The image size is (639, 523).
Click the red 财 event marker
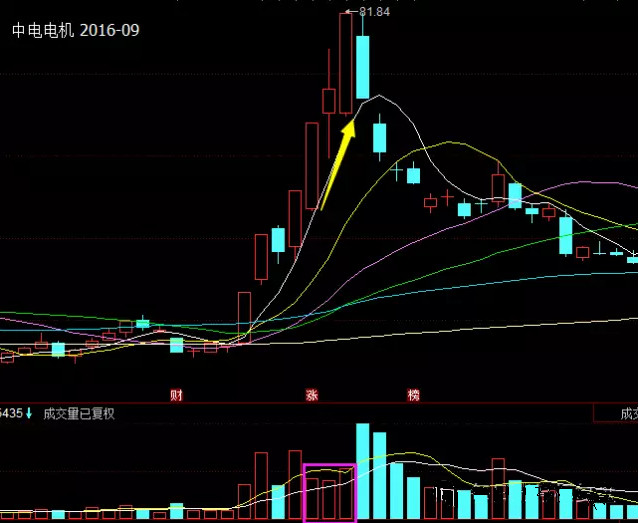(x=176, y=395)
